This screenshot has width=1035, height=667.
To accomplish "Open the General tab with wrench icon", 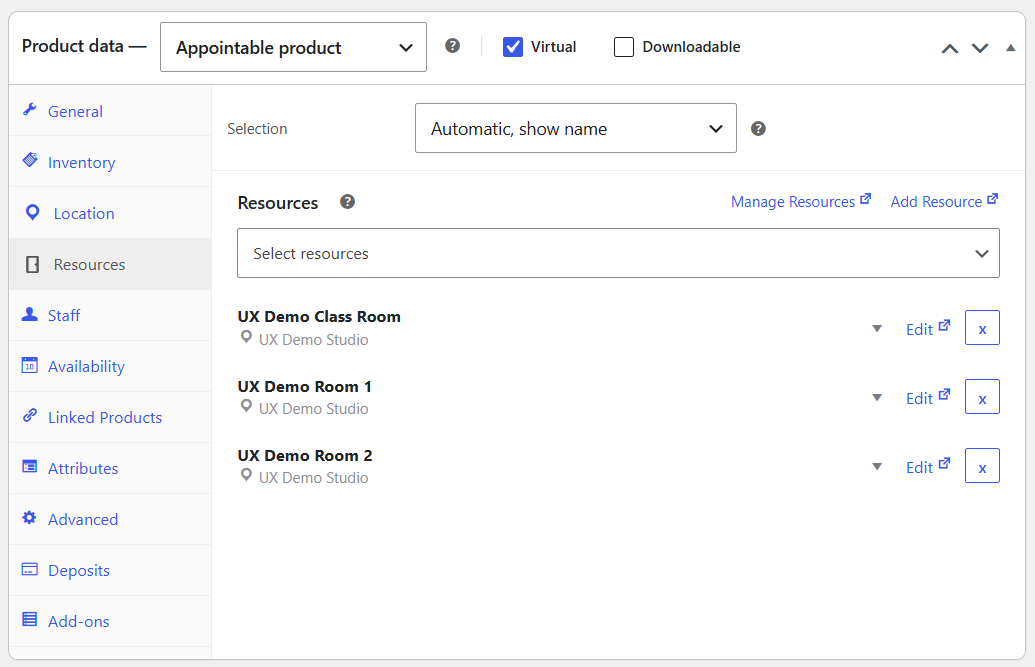I will click(110, 111).
